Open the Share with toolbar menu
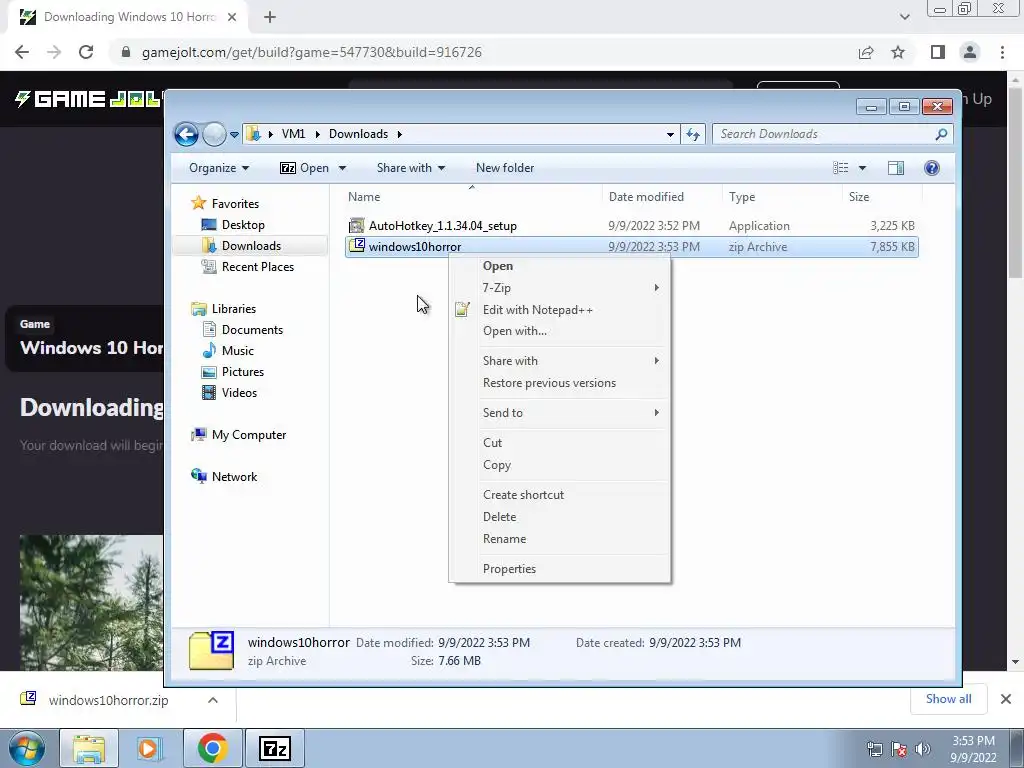Viewport: 1024px width, 768px height. 411,168
